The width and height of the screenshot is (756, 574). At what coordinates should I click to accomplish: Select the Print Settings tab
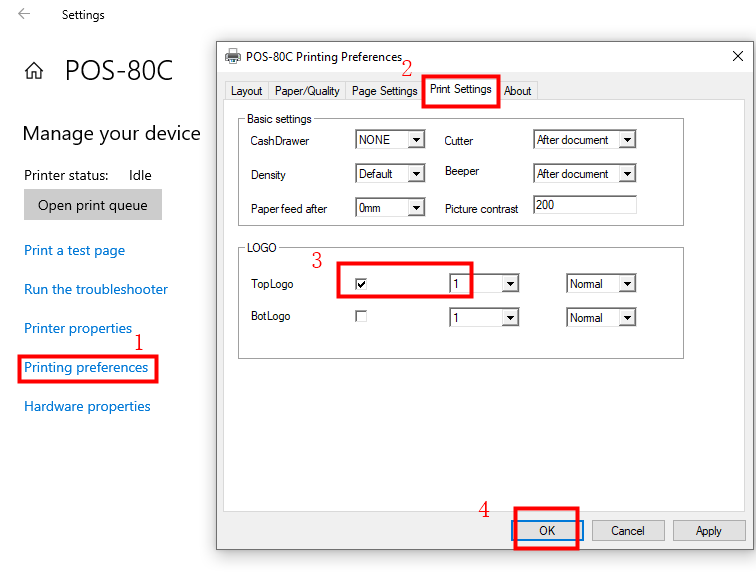tap(460, 89)
